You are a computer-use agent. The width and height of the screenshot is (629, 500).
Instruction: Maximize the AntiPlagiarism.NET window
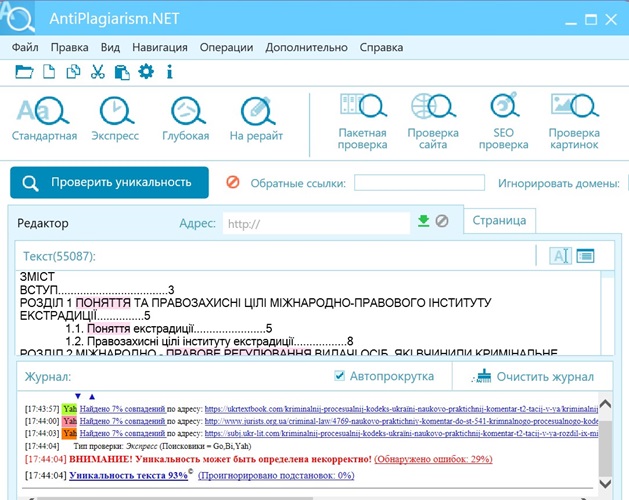pos(591,20)
